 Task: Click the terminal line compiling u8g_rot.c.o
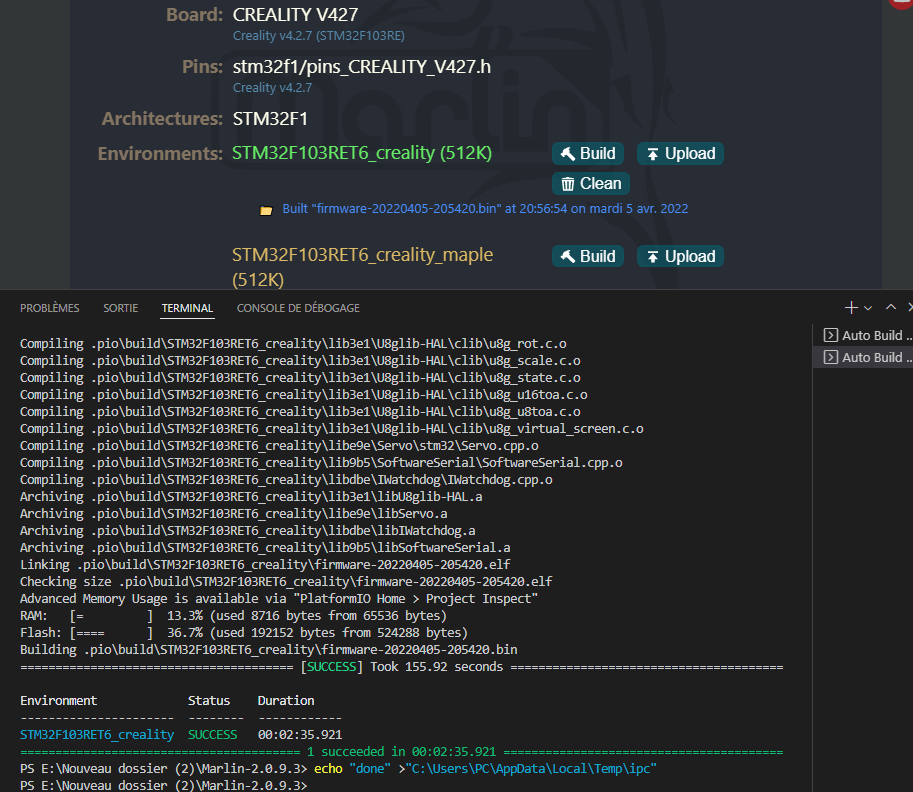click(x=293, y=344)
